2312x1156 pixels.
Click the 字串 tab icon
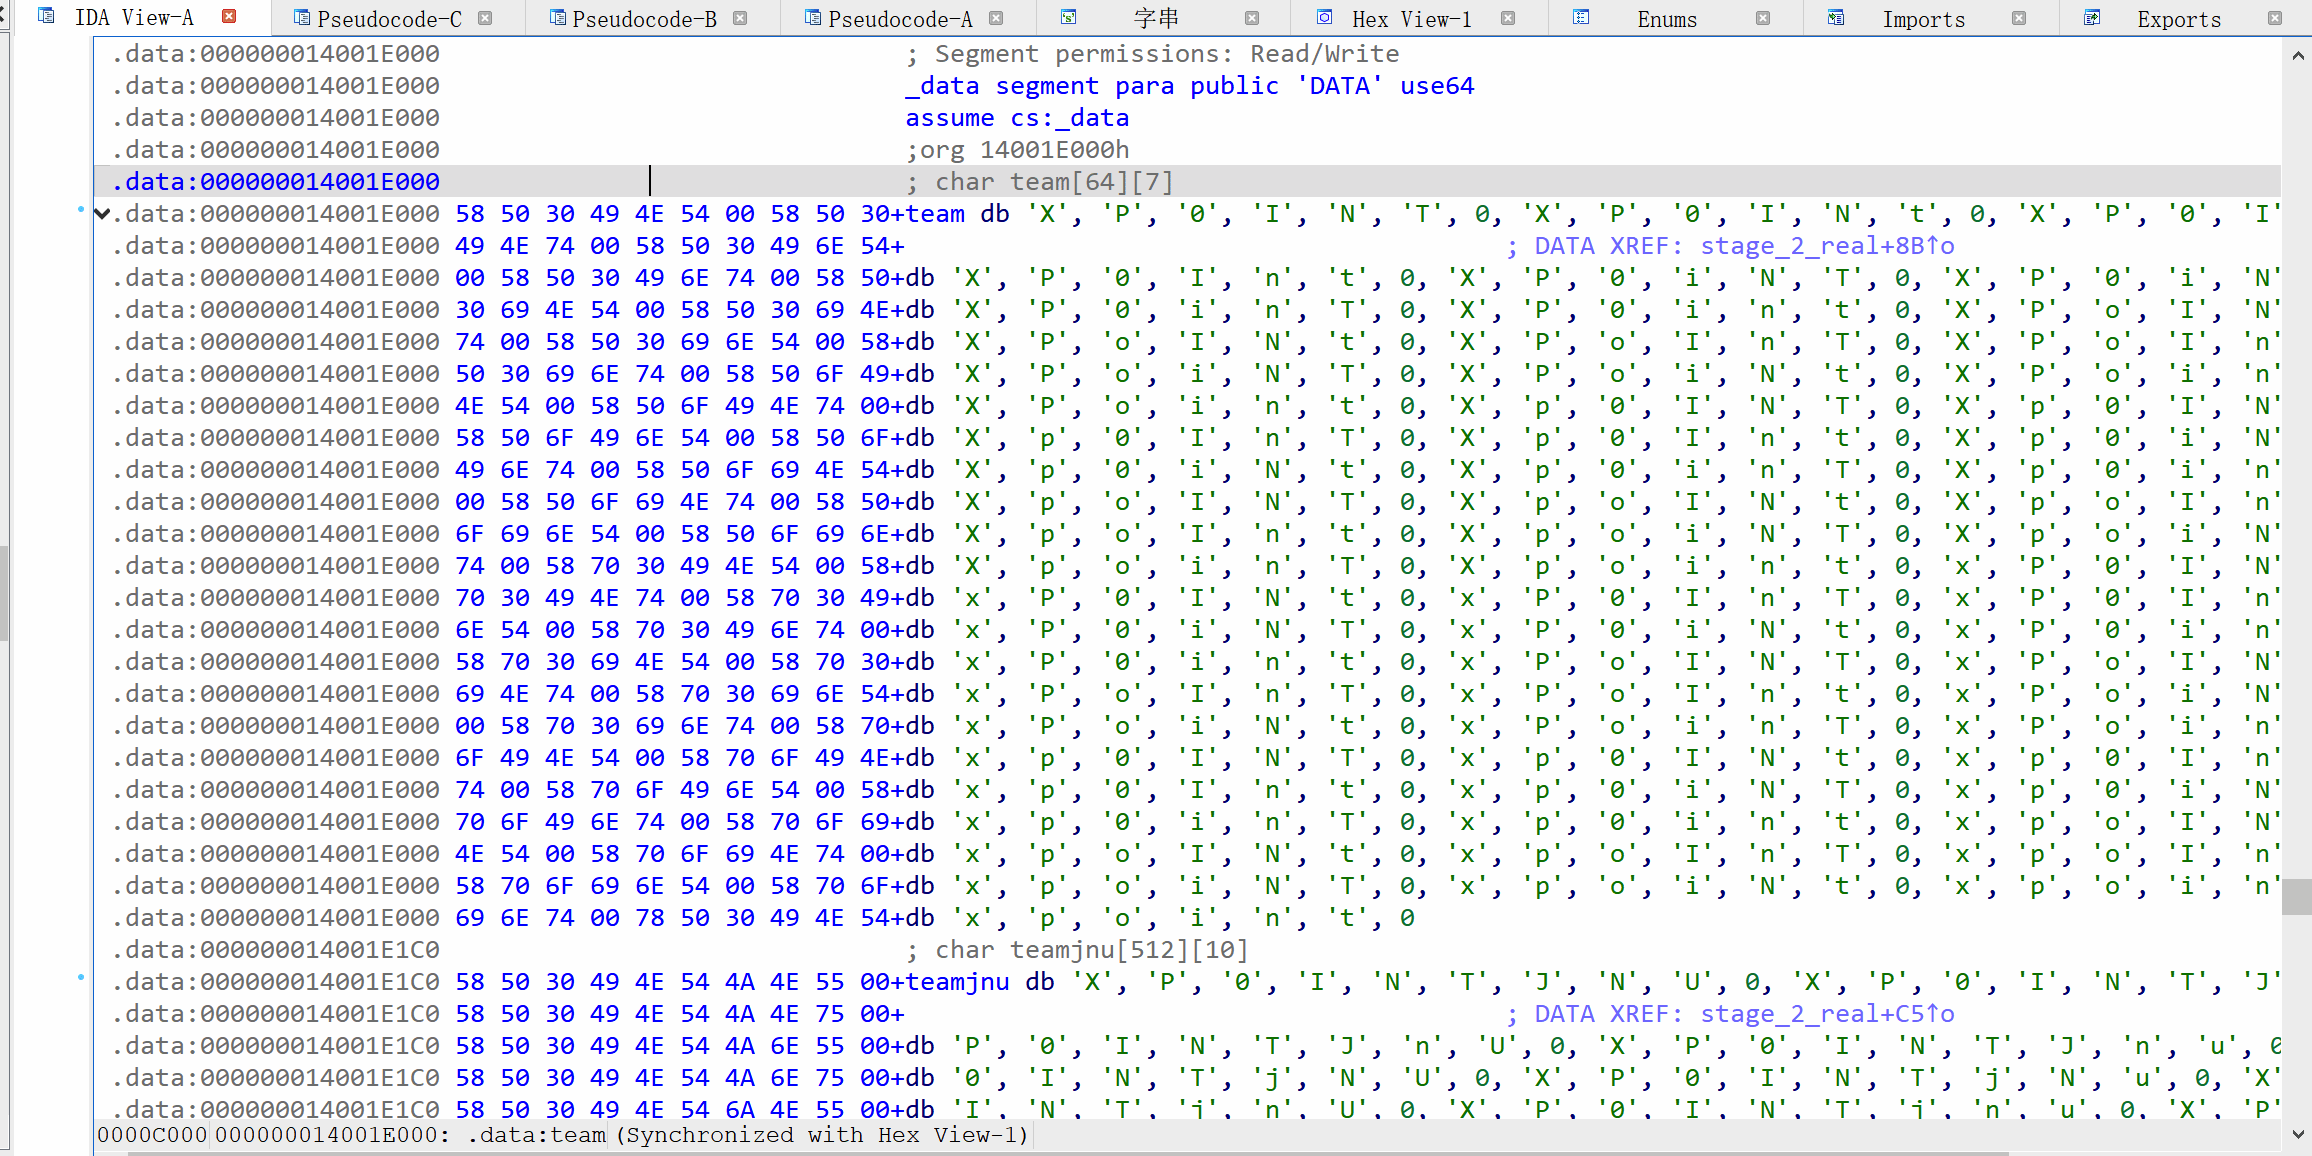pyautogui.click(x=1068, y=17)
